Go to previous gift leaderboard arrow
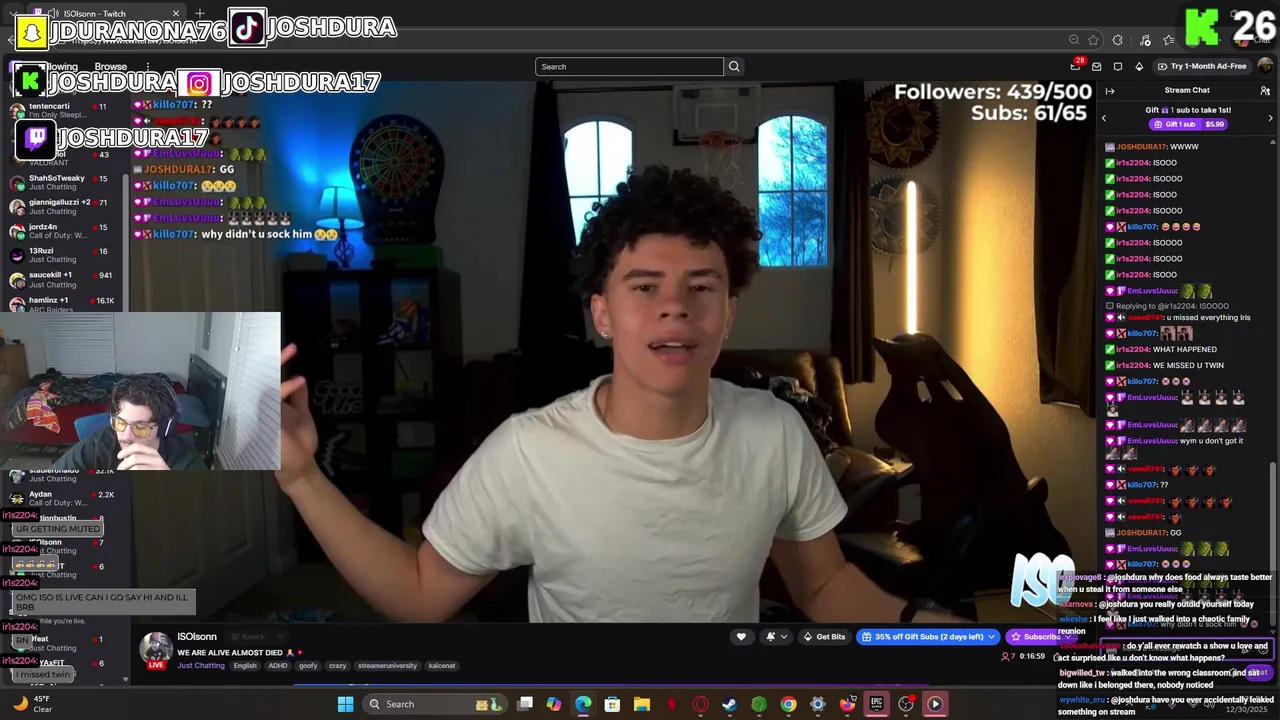Screen dimensions: 1280x720 pos(1104,118)
